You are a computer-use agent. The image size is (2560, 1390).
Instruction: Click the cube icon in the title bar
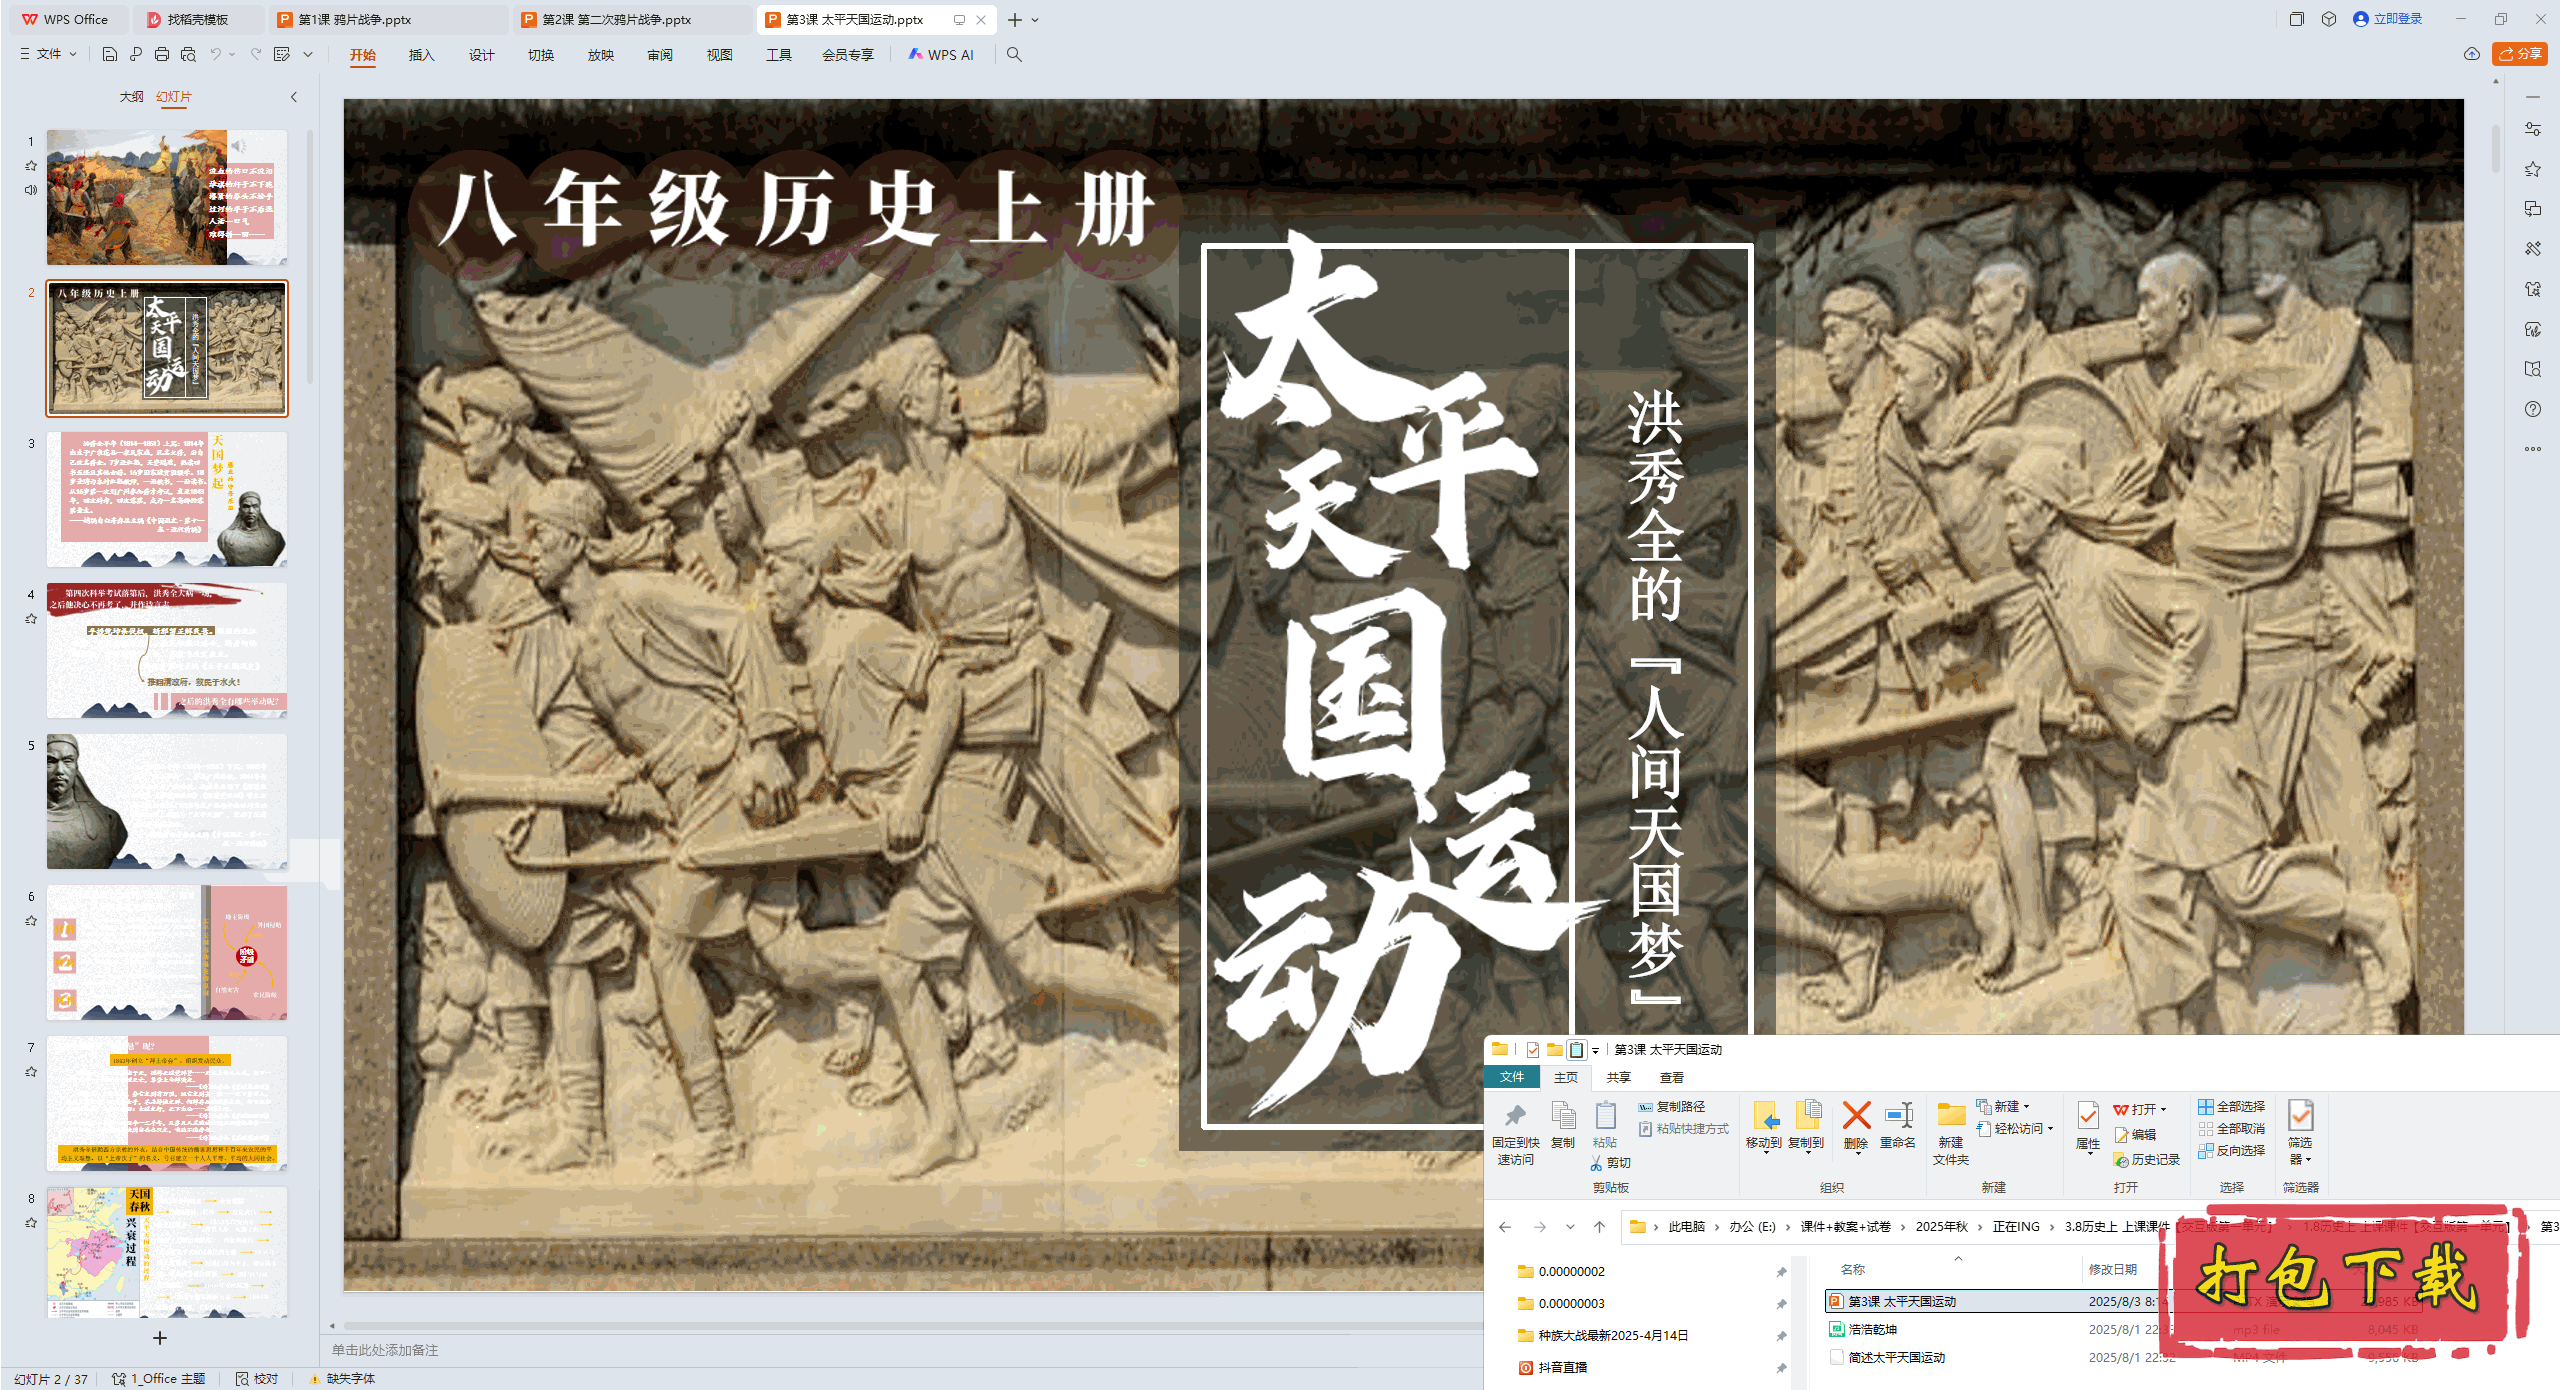pos(2329,19)
